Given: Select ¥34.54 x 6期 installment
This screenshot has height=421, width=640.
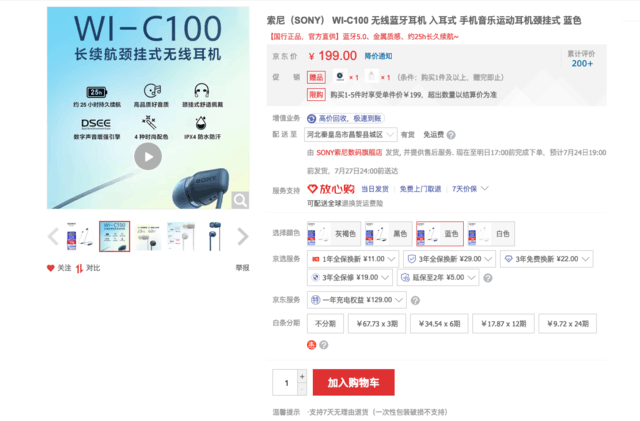Looking at the screenshot, I should [x=439, y=324].
